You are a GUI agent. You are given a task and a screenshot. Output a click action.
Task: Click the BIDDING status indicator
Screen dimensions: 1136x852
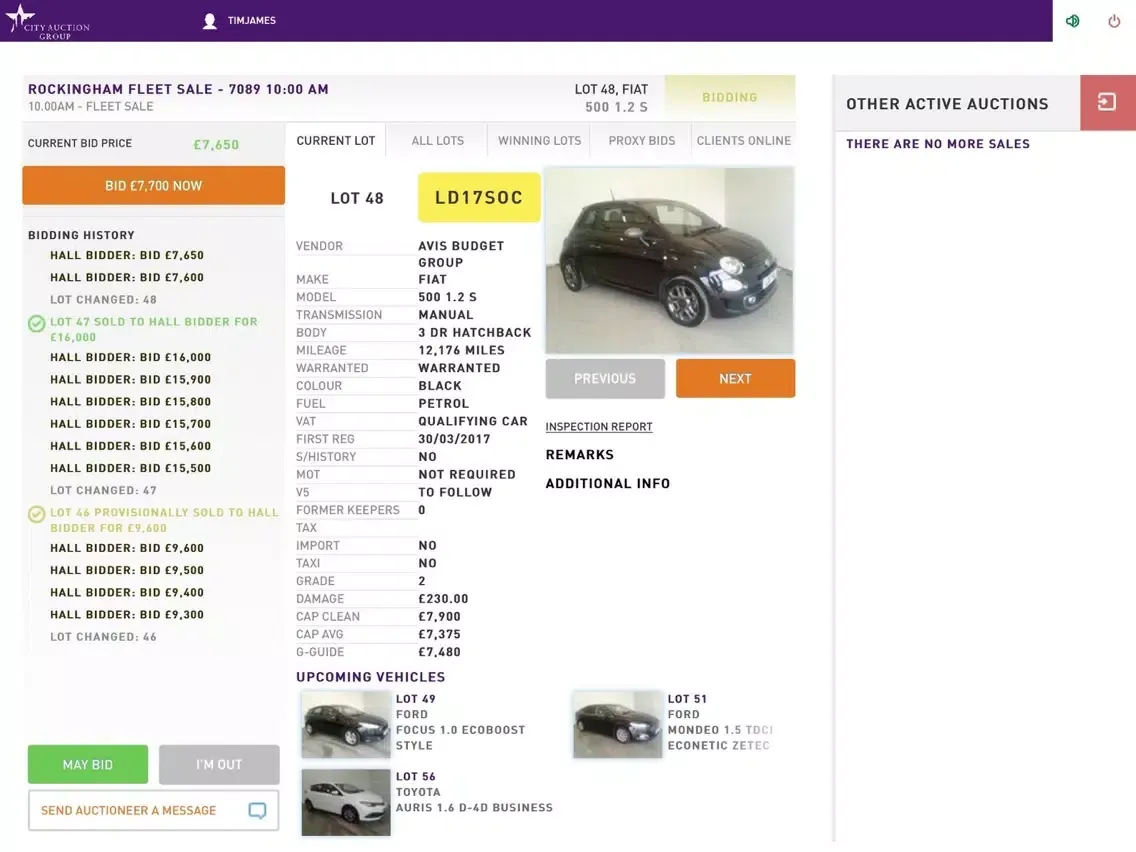(x=730, y=97)
